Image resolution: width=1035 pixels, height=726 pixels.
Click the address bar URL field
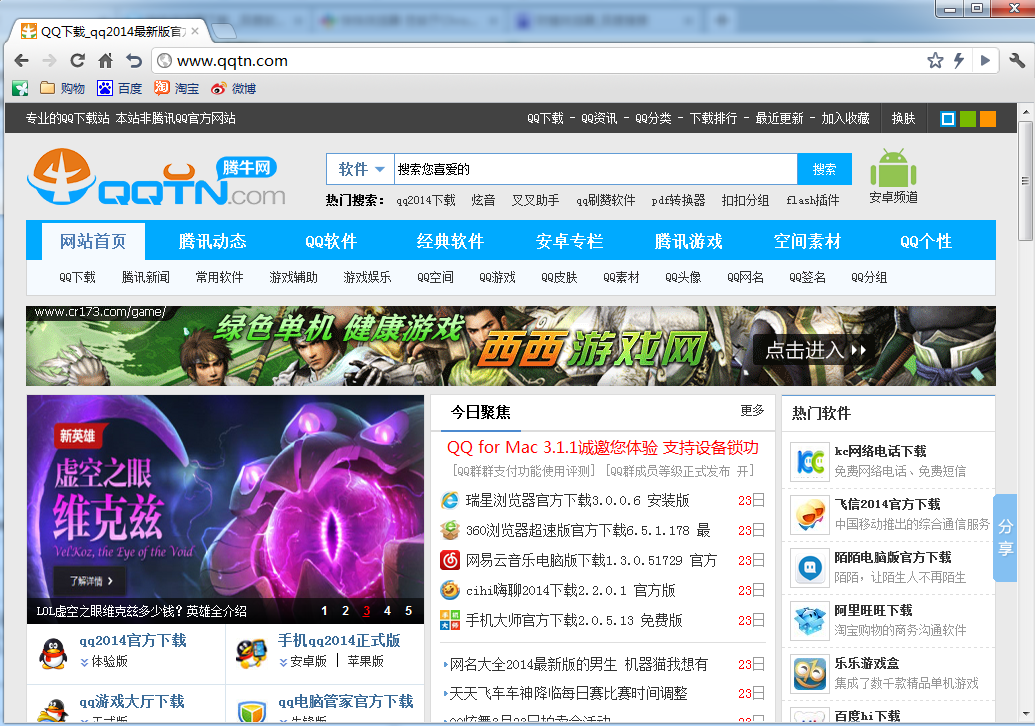pos(538,61)
